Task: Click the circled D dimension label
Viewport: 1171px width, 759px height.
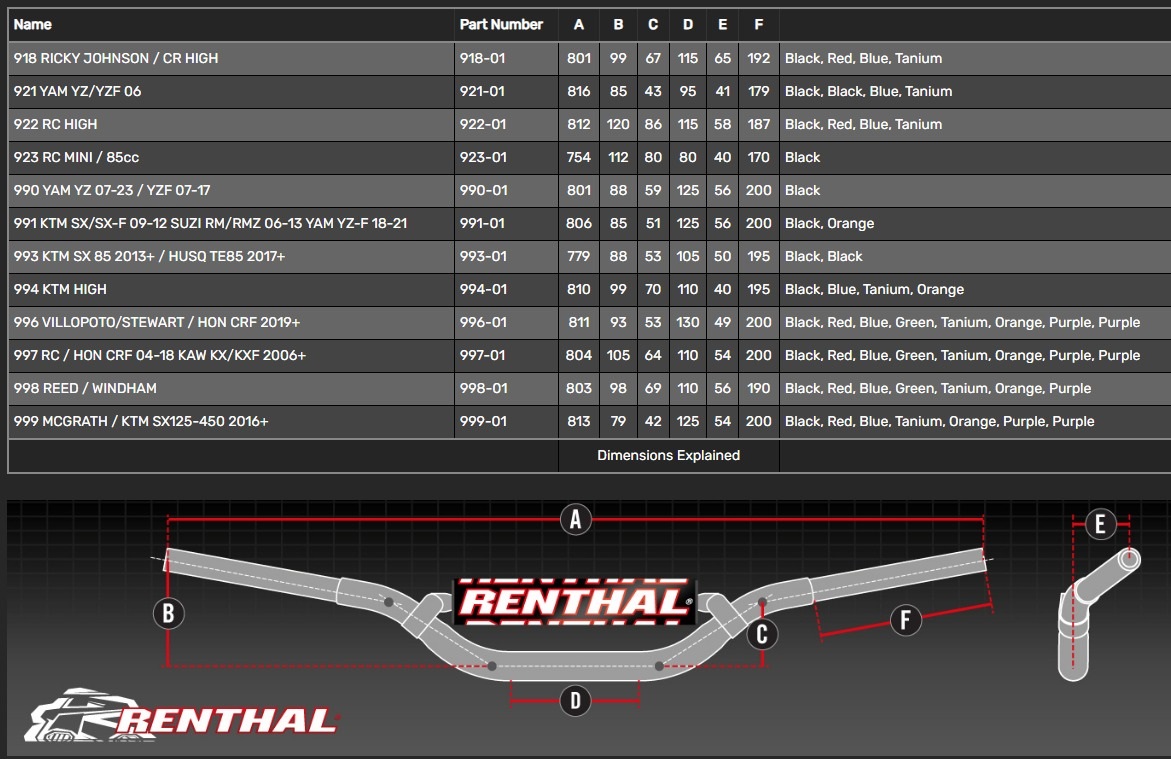Action: [575, 701]
